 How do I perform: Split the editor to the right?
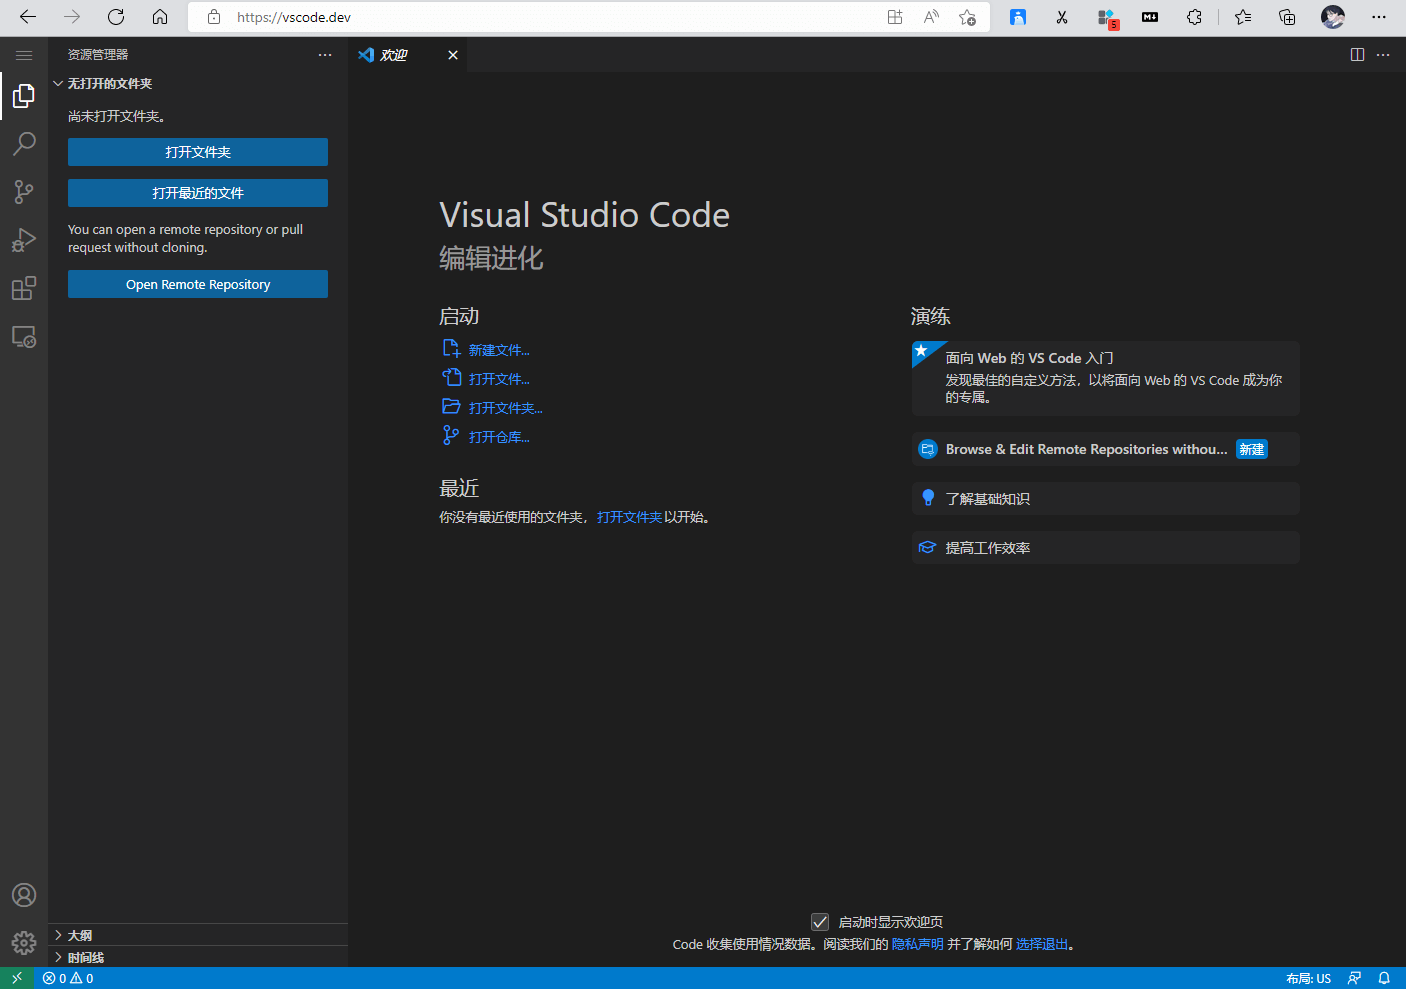[1357, 55]
